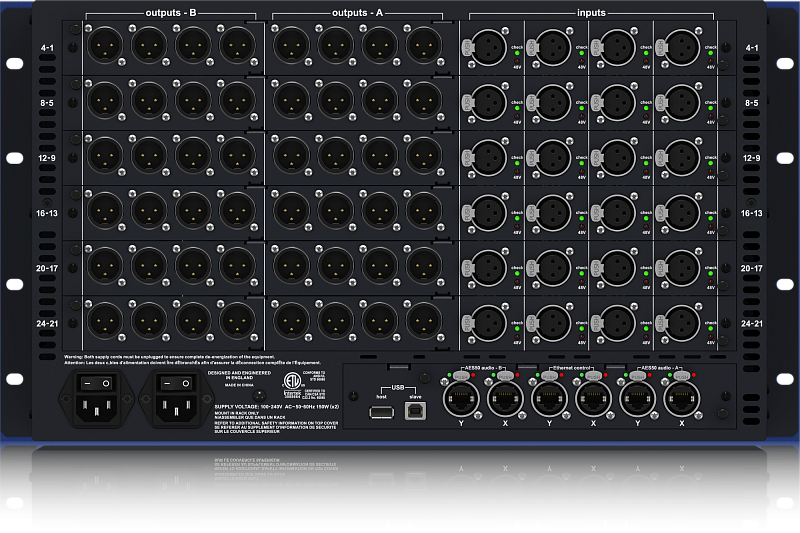
Task: Push release tab on Ethernet control Y port
Action: [x=549, y=376]
